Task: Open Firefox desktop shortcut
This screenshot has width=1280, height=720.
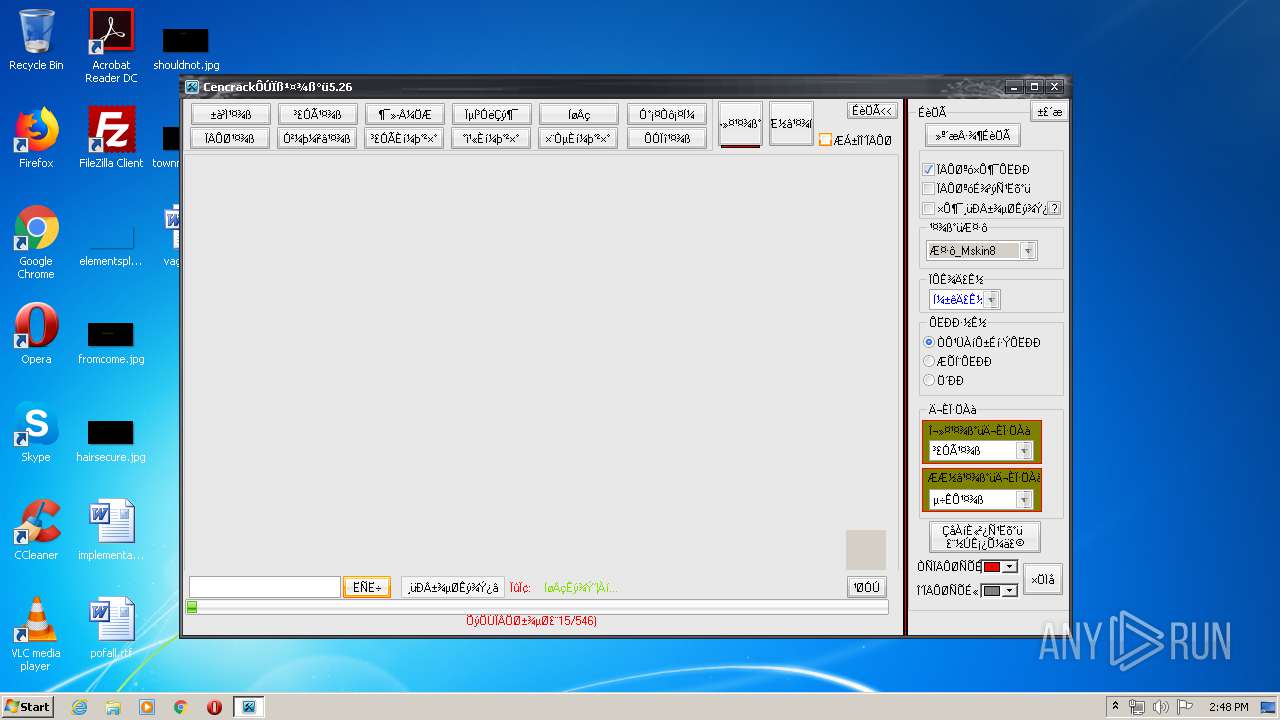Action: [36, 138]
